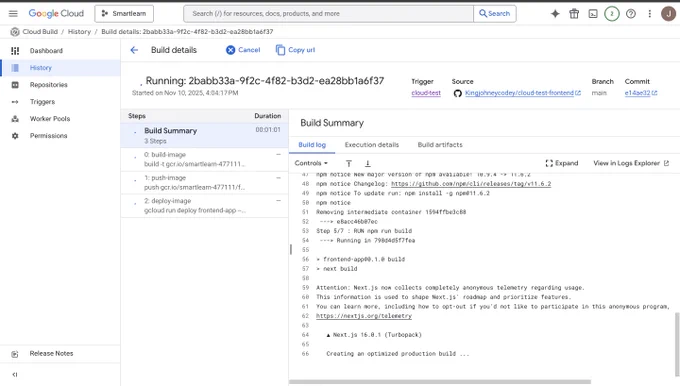Open Gemini AI assistant sparkle icon
The height and width of the screenshot is (386, 680).
click(x=555, y=13)
